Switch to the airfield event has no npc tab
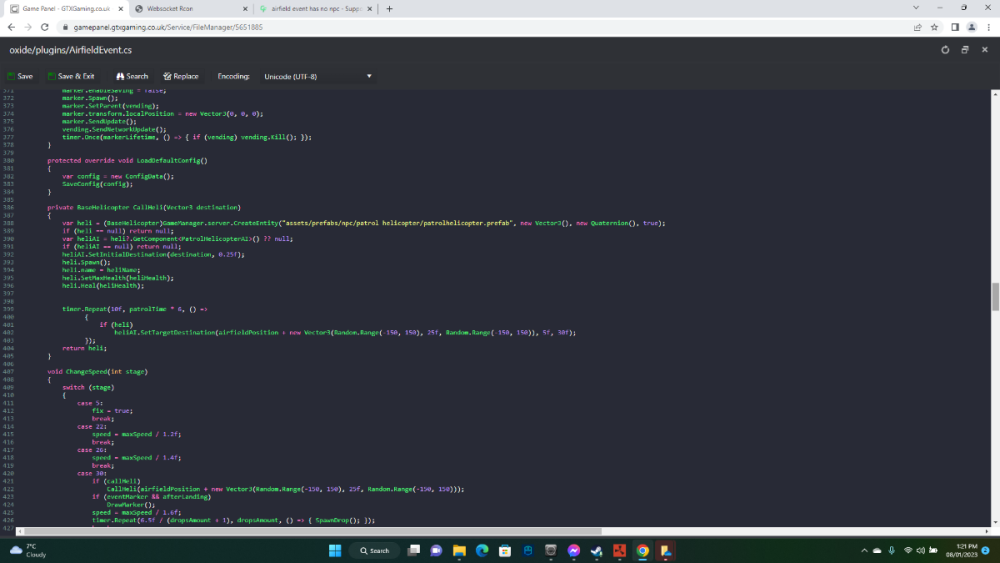1000x563 pixels. (316, 9)
